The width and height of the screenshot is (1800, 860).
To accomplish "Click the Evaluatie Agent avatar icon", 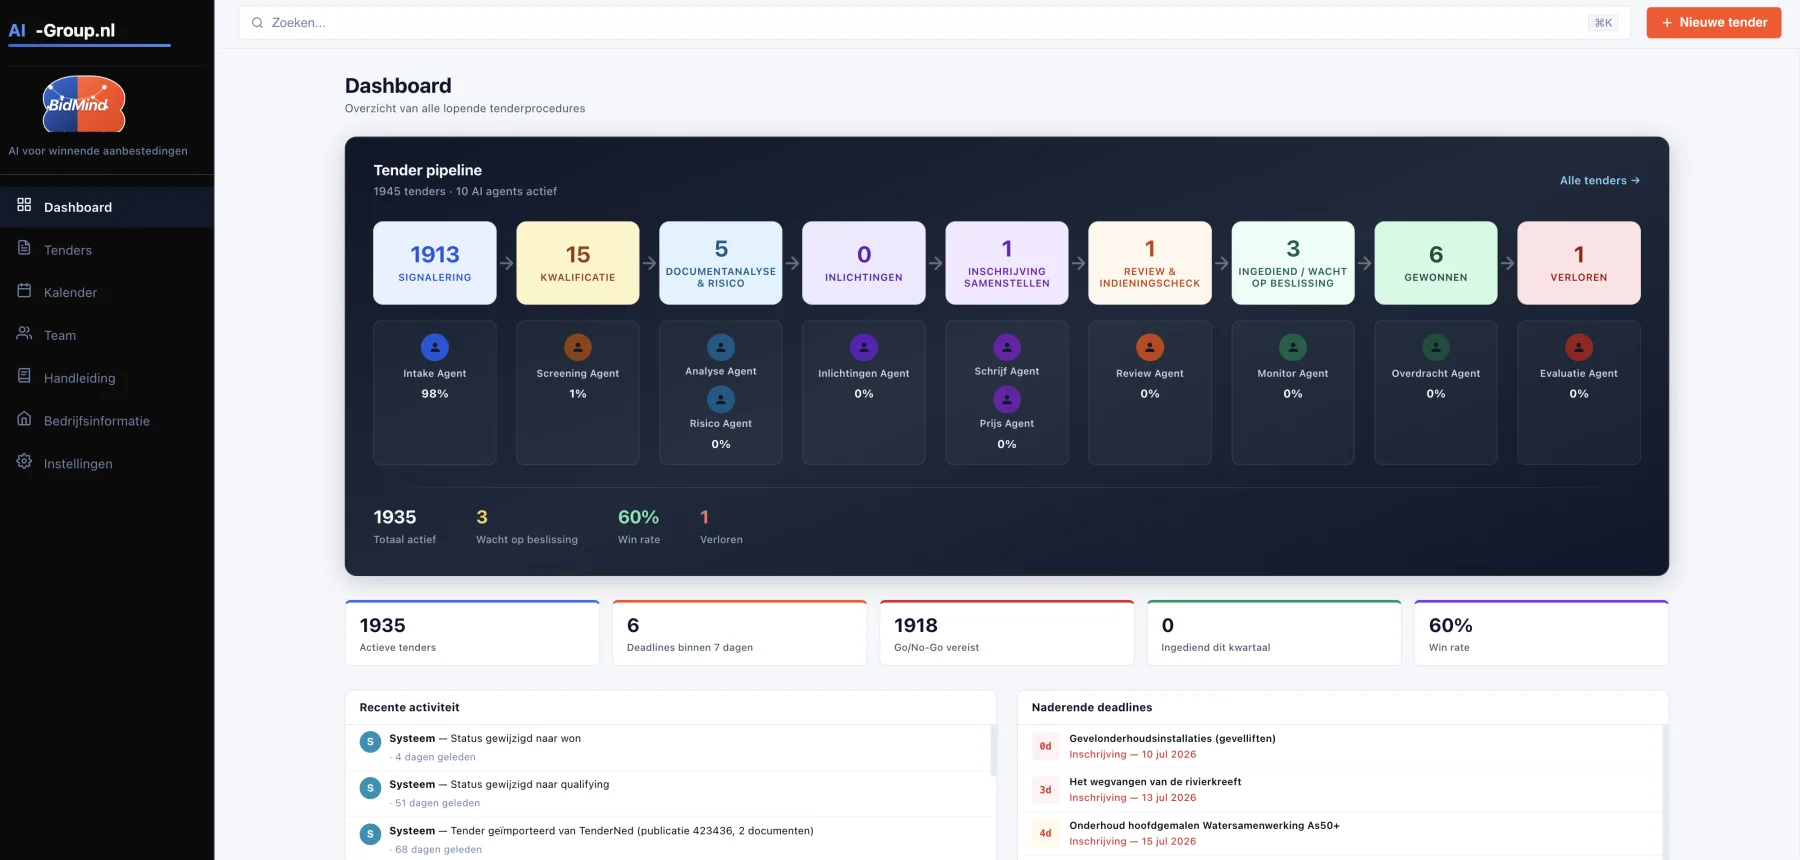I will pyautogui.click(x=1579, y=347).
